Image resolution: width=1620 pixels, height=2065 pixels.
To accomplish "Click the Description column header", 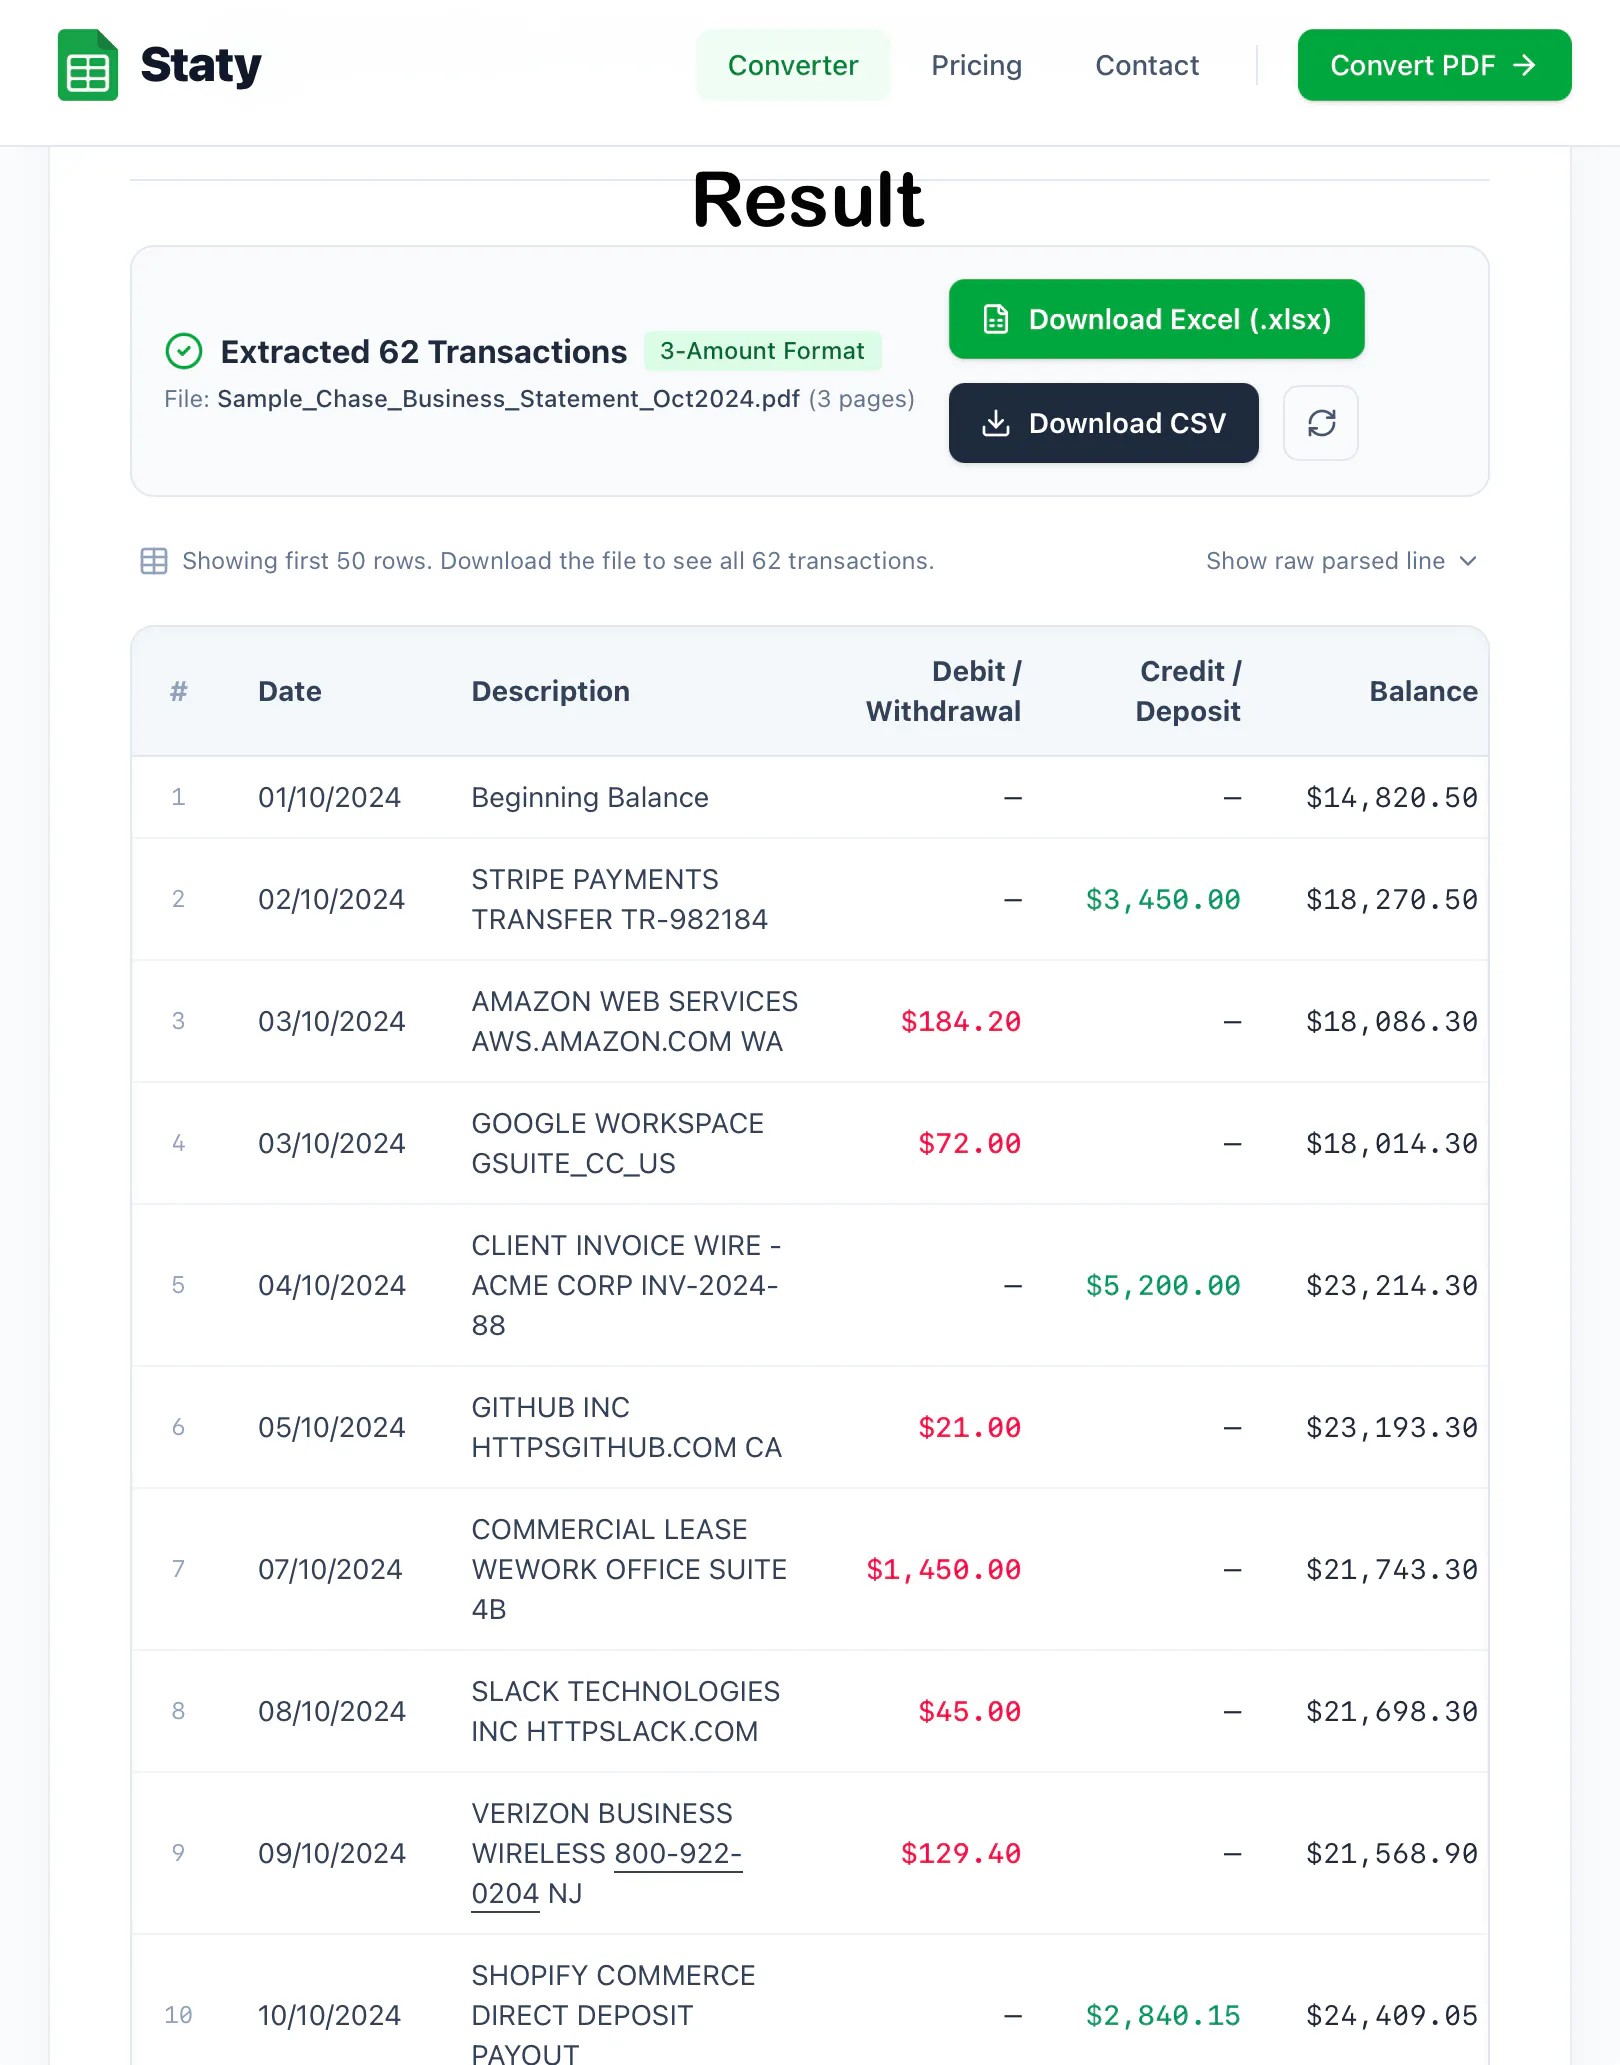I will click(x=551, y=691).
